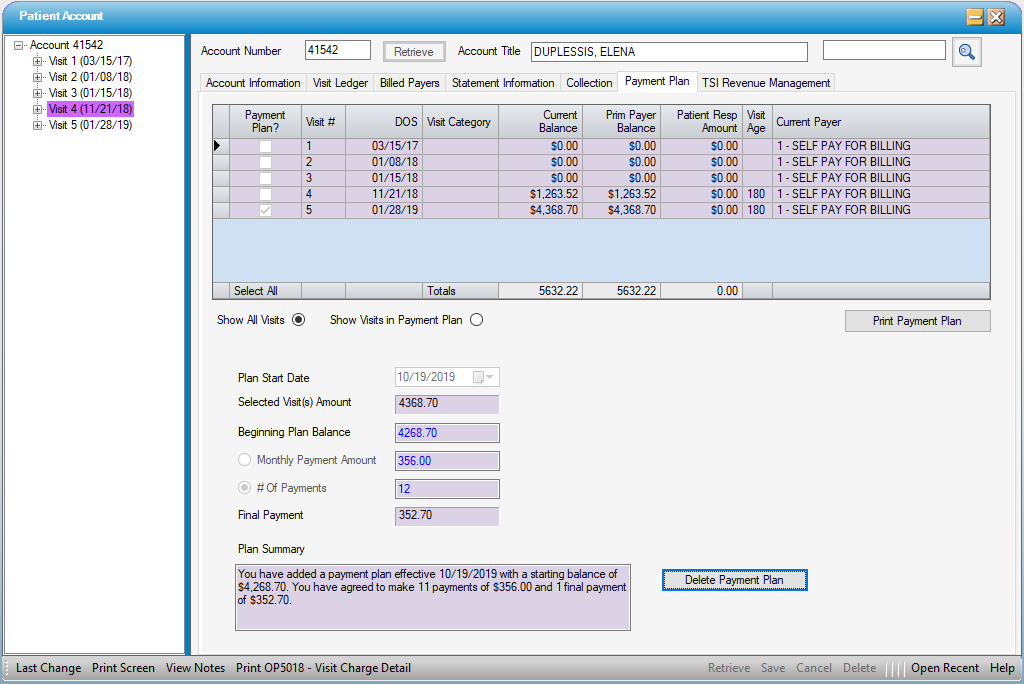Viewport: 1024px width, 684px height.
Task: Click Select All under the visits grid
Action: [255, 291]
